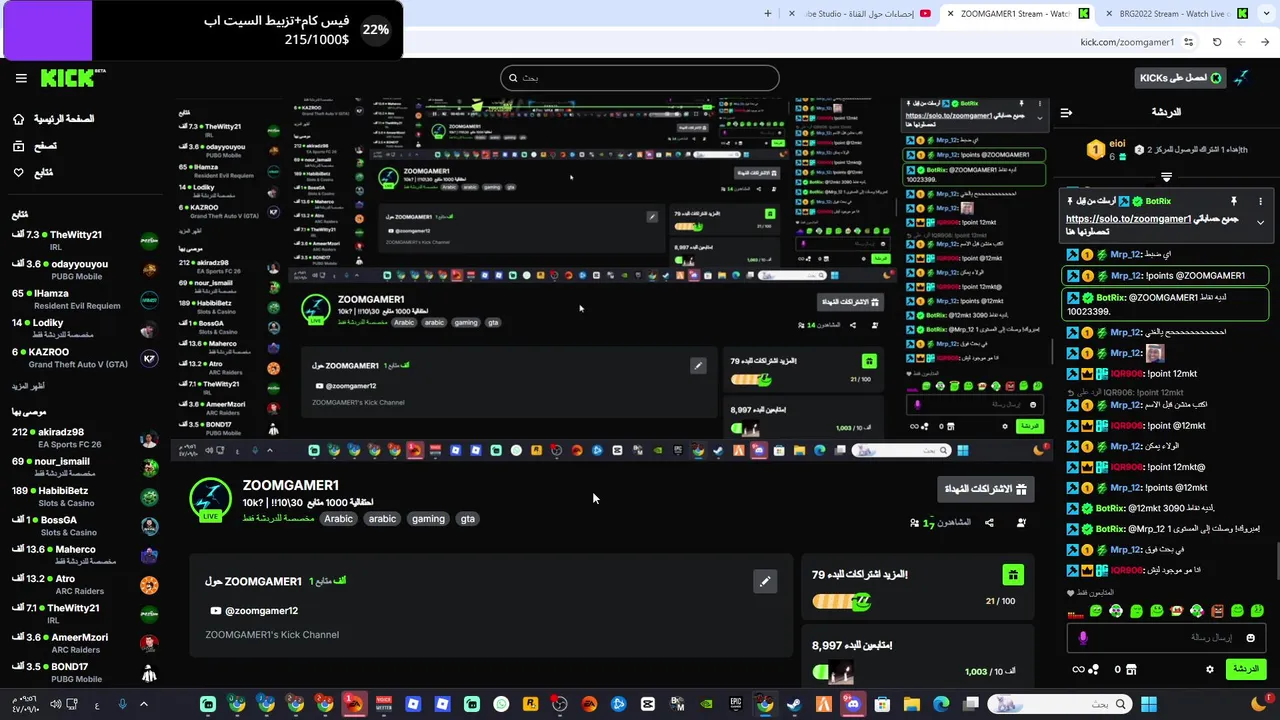Open Discord from the taskbar

(852, 705)
